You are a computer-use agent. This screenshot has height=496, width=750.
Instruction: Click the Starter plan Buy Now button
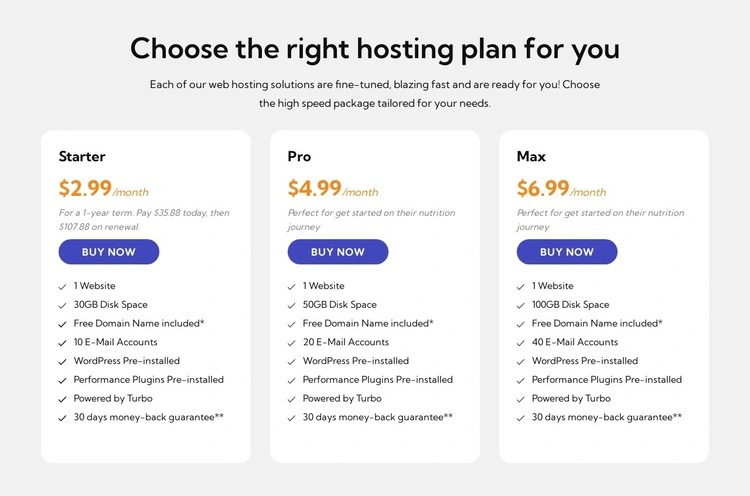pos(108,252)
